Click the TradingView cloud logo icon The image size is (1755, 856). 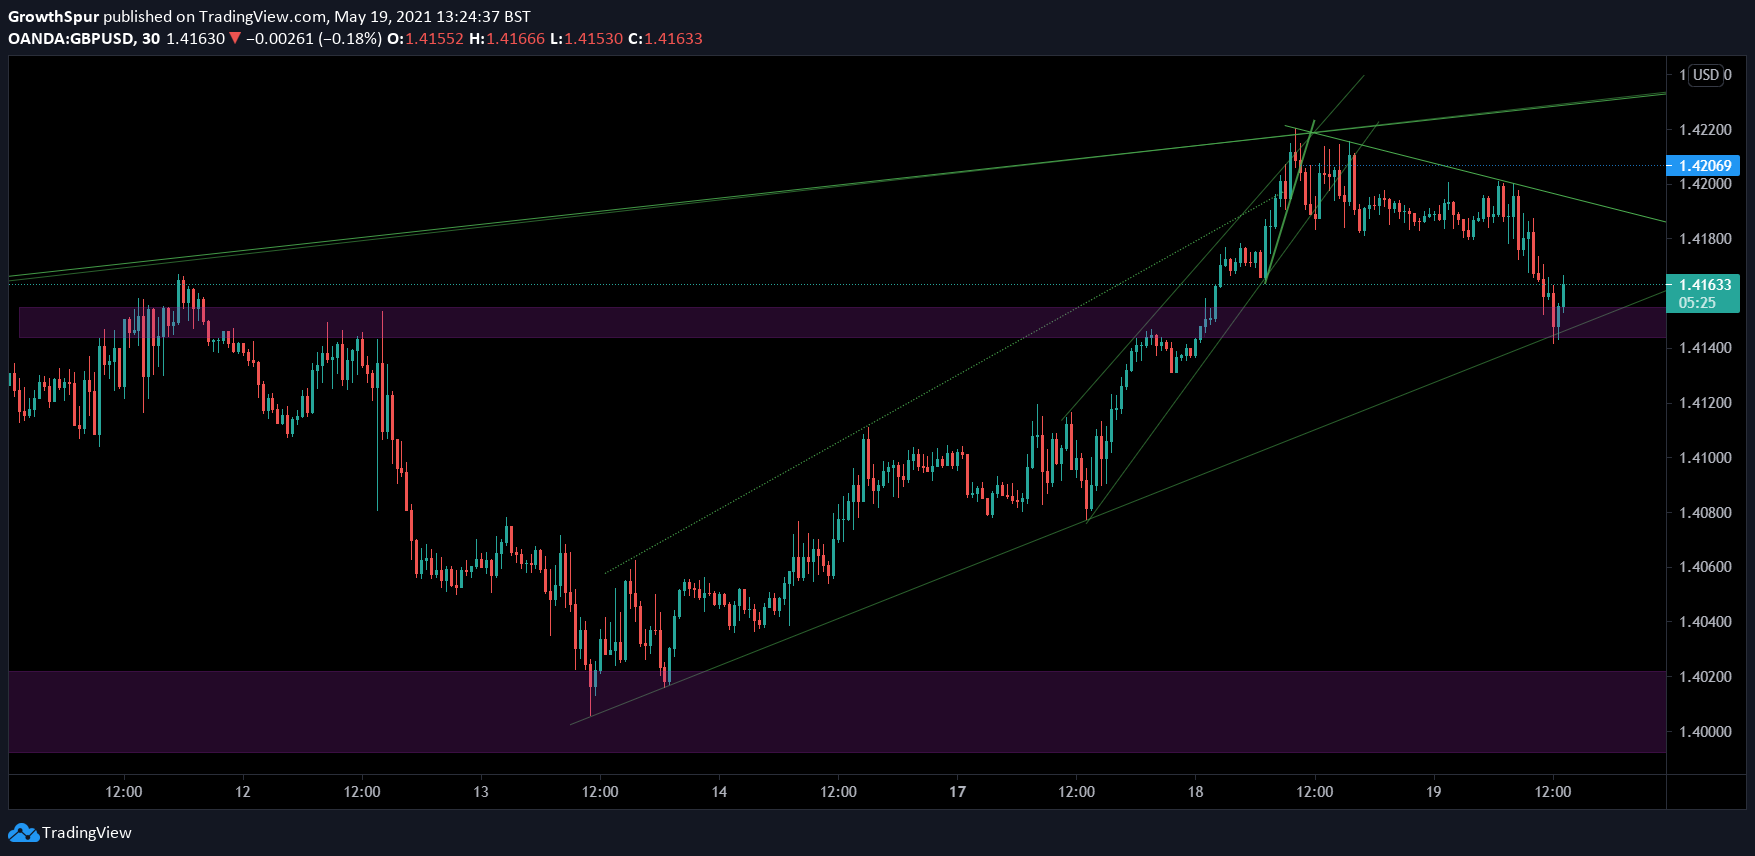23,832
